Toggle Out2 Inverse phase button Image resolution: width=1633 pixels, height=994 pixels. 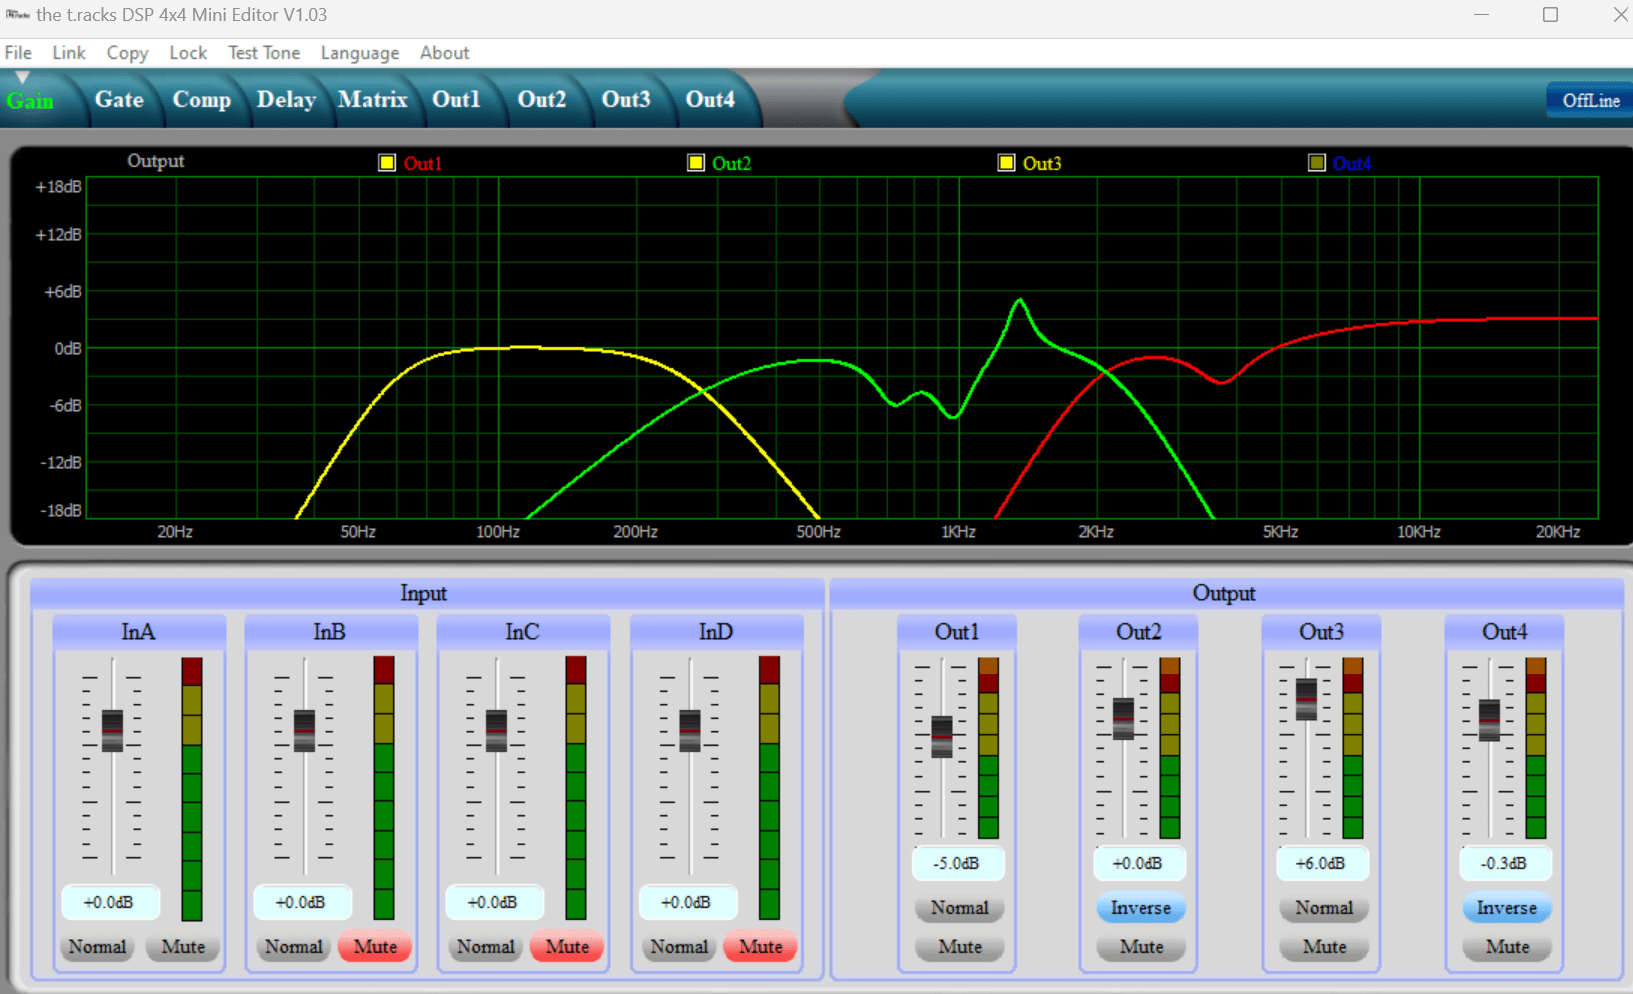pos(1140,908)
